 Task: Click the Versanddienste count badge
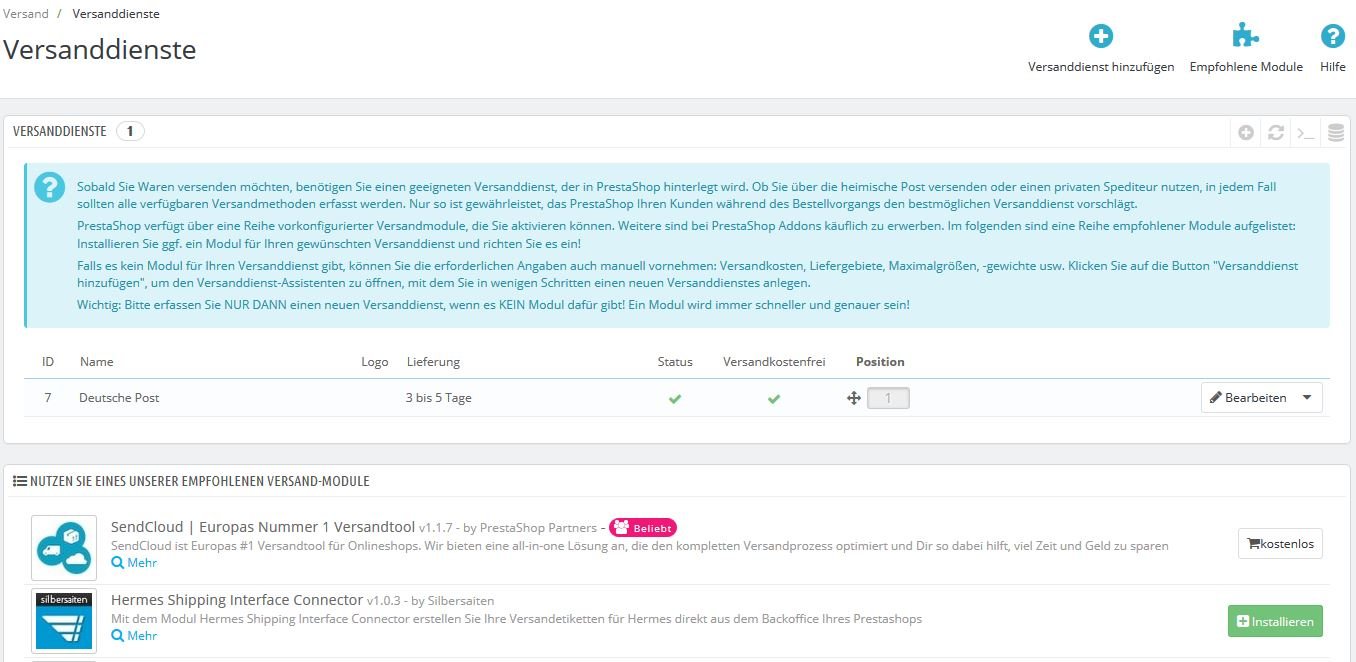click(x=131, y=131)
